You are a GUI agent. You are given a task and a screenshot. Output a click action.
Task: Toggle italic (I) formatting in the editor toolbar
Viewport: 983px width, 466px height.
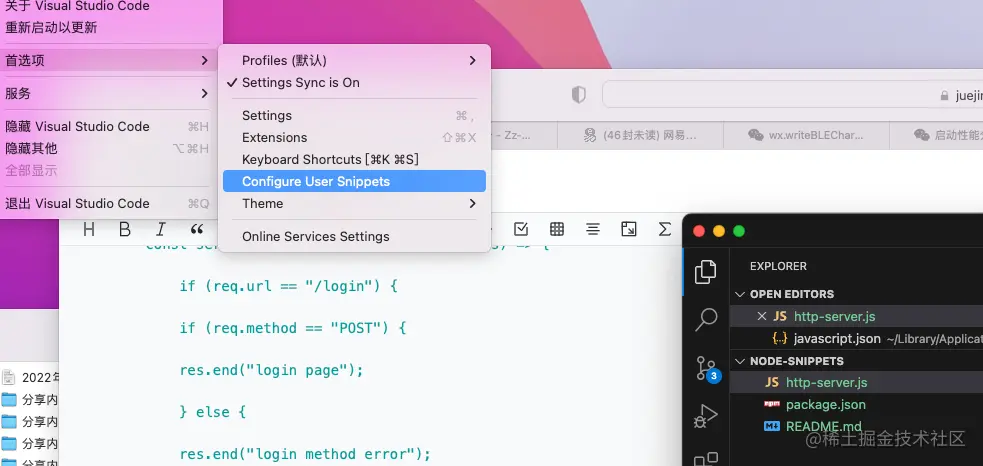[161, 230]
